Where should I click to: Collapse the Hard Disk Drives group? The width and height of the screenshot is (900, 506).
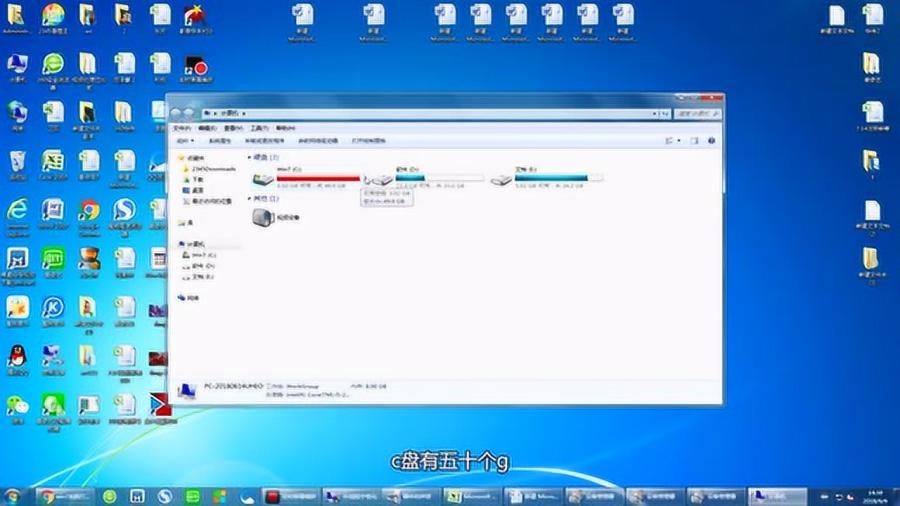[x=249, y=158]
